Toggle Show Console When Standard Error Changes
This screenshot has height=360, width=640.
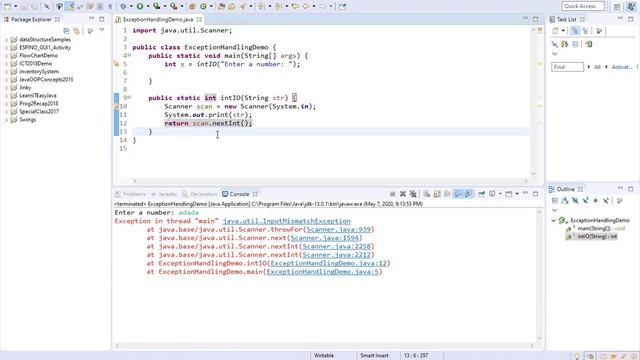468,194
